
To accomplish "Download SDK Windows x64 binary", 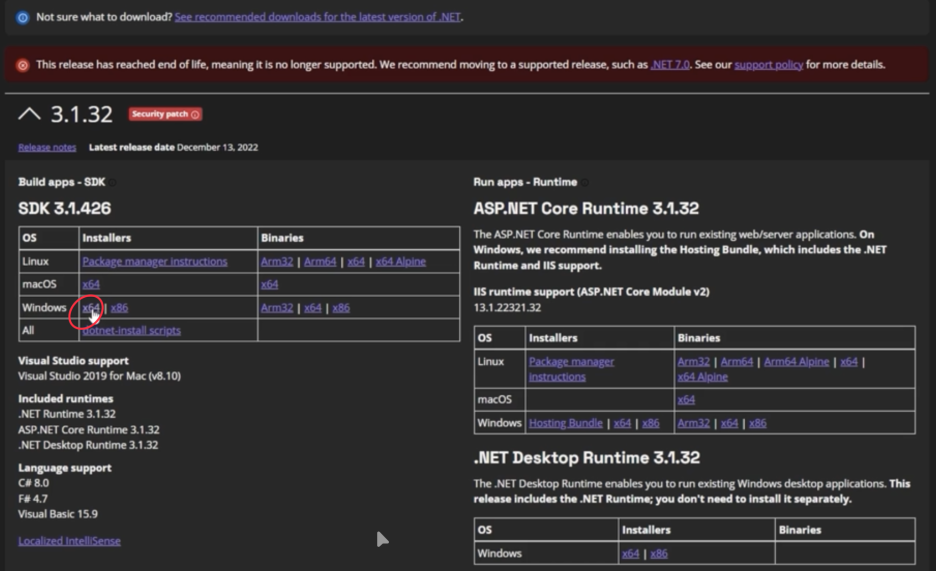I will pos(313,308).
